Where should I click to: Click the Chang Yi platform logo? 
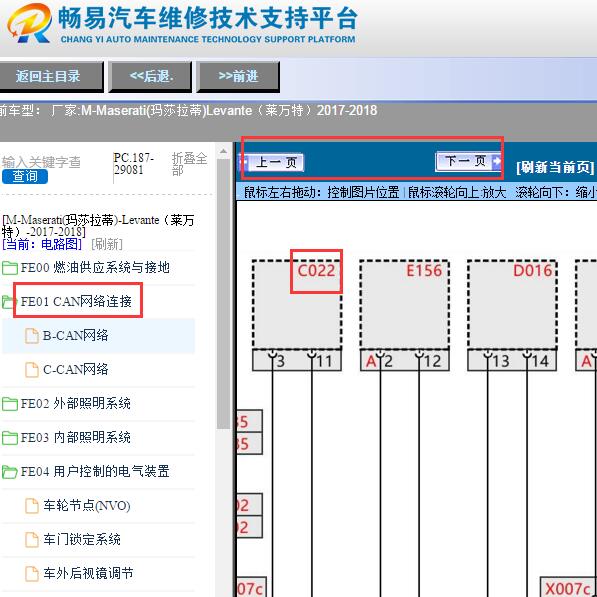click(x=29, y=23)
